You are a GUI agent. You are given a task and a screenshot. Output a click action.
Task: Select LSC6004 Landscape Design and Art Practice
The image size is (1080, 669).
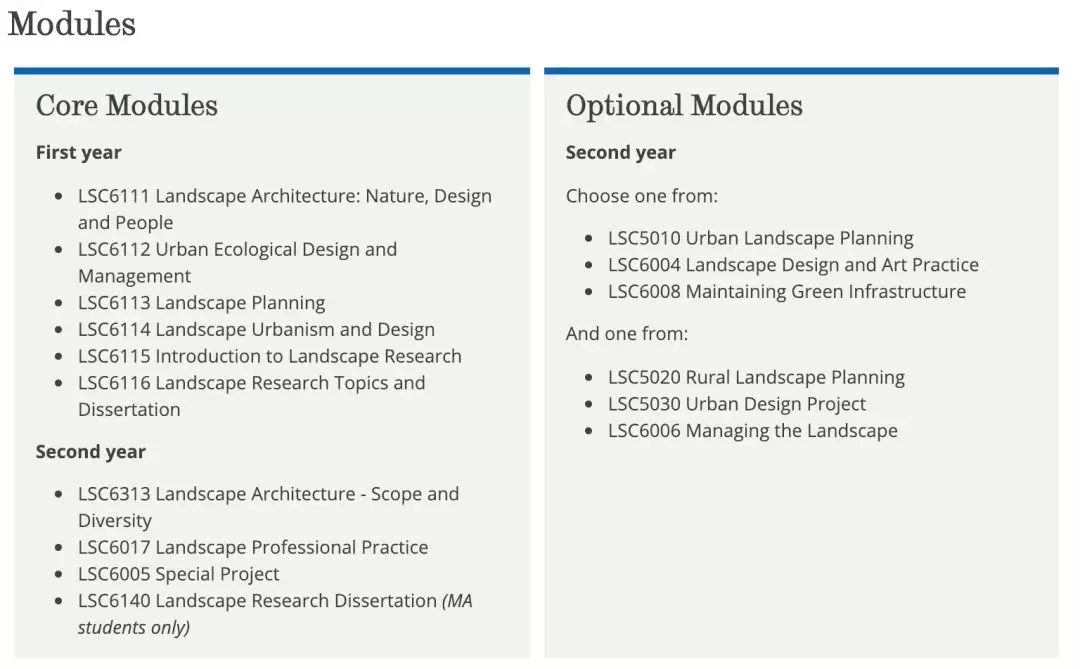click(793, 266)
